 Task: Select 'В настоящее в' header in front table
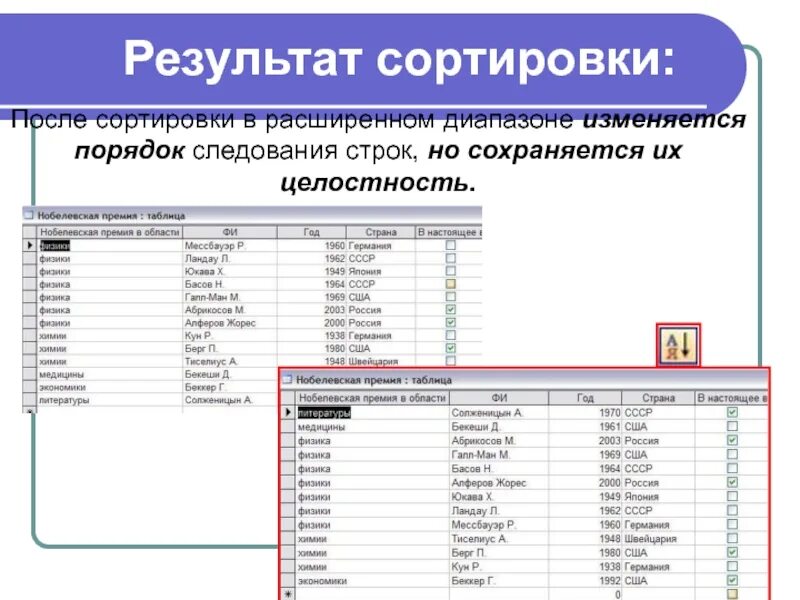click(732, 397)
